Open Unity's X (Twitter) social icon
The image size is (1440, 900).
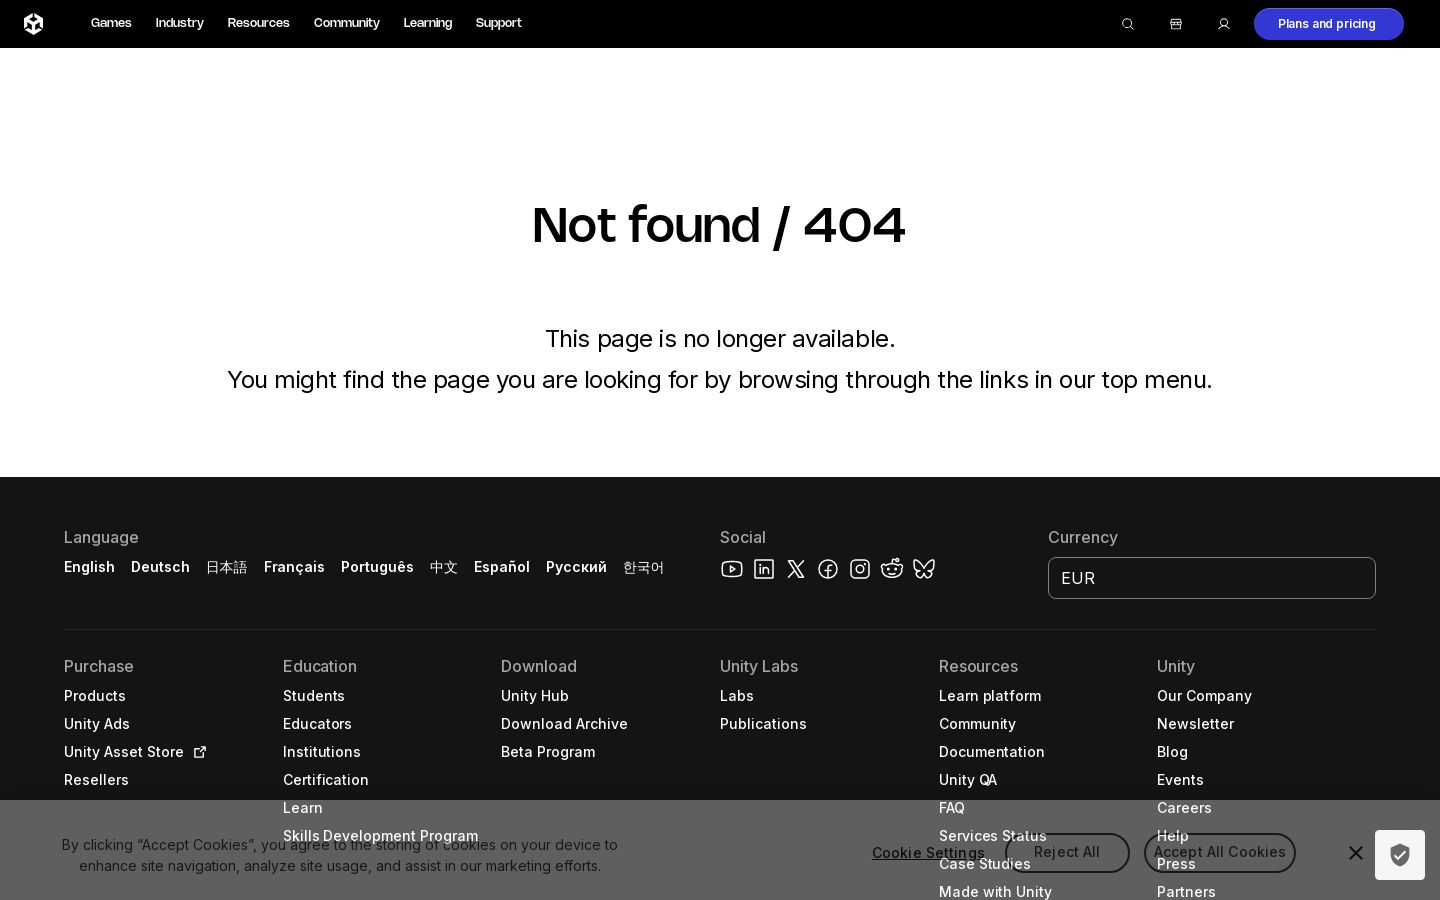[x=796, y=569]
